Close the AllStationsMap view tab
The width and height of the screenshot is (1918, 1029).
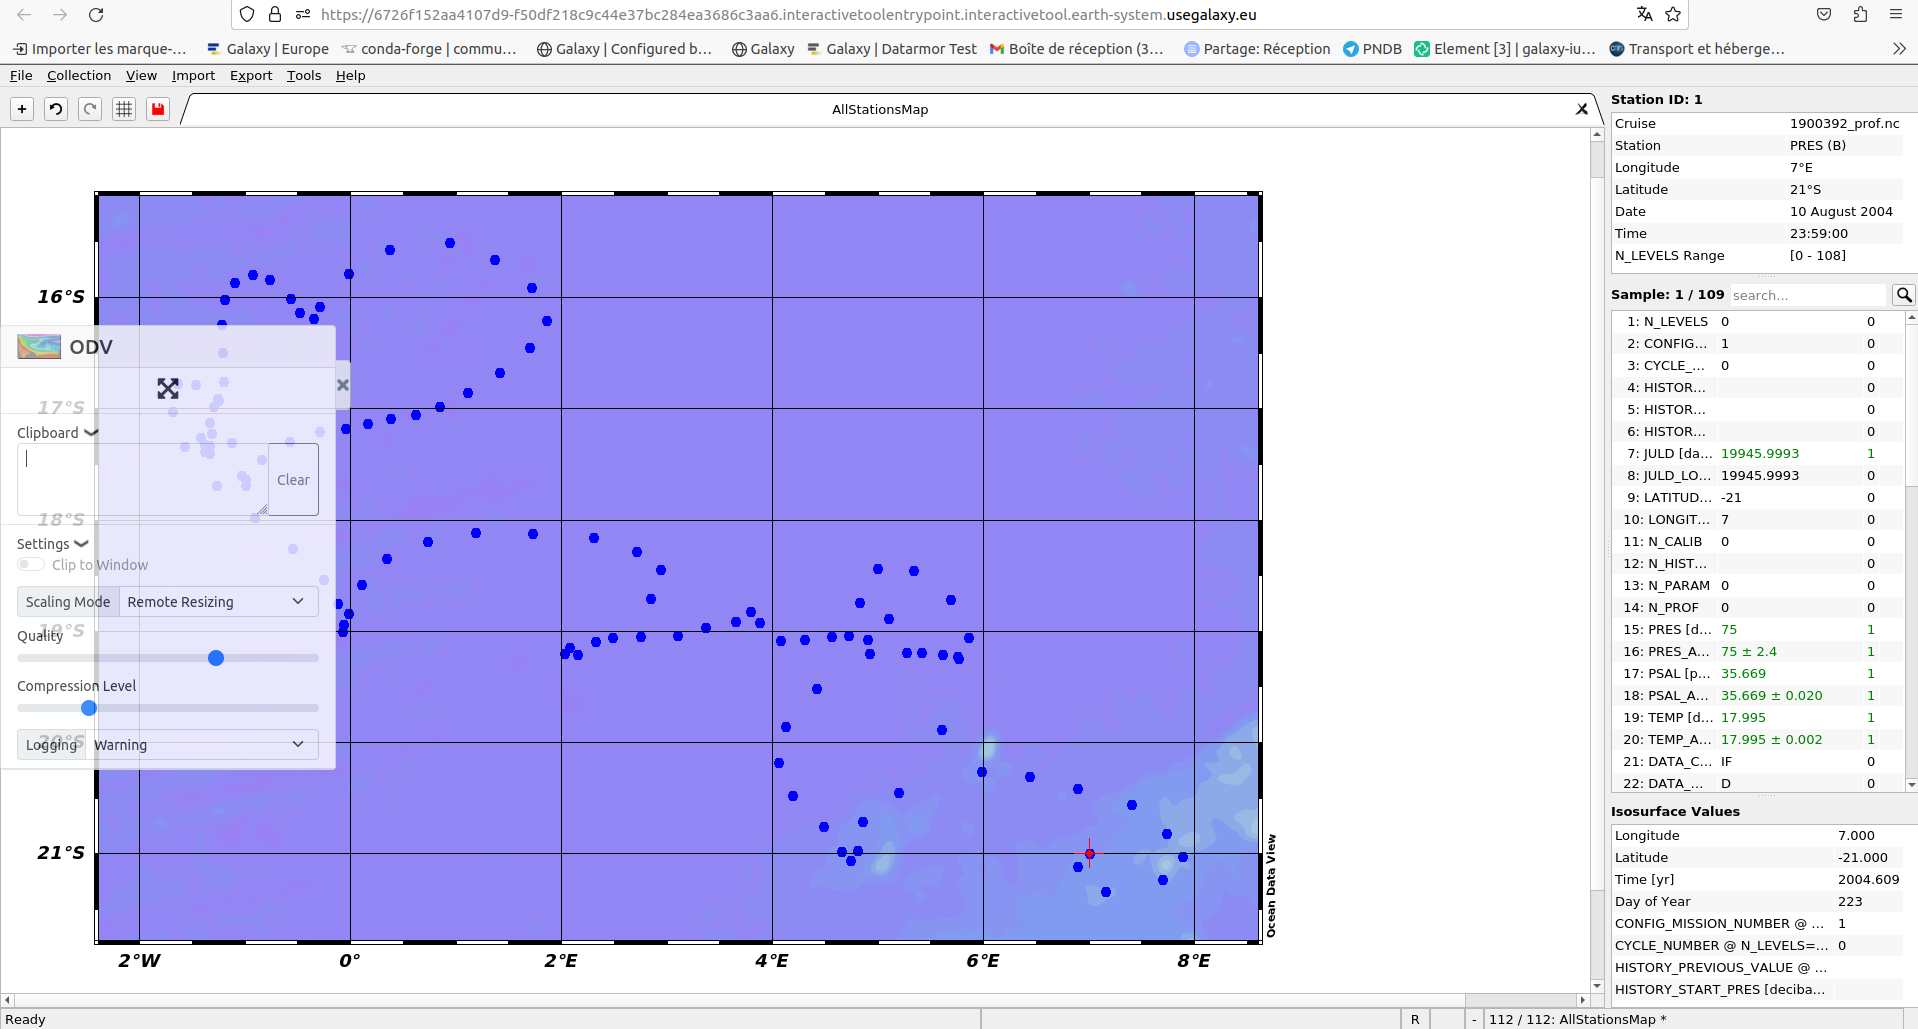[x=1582, y=109]
